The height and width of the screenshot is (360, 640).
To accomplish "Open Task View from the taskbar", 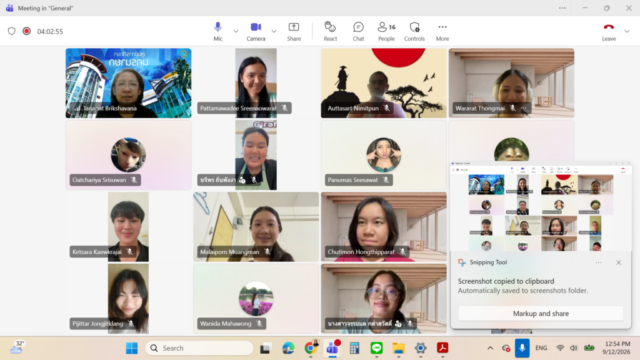I will click(x=266, y=348).
